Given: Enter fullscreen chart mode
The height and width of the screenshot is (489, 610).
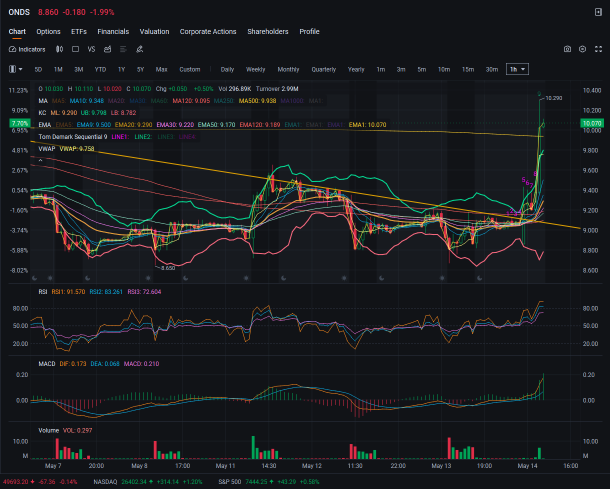Looking at the screenshot, I should [598, 49].
